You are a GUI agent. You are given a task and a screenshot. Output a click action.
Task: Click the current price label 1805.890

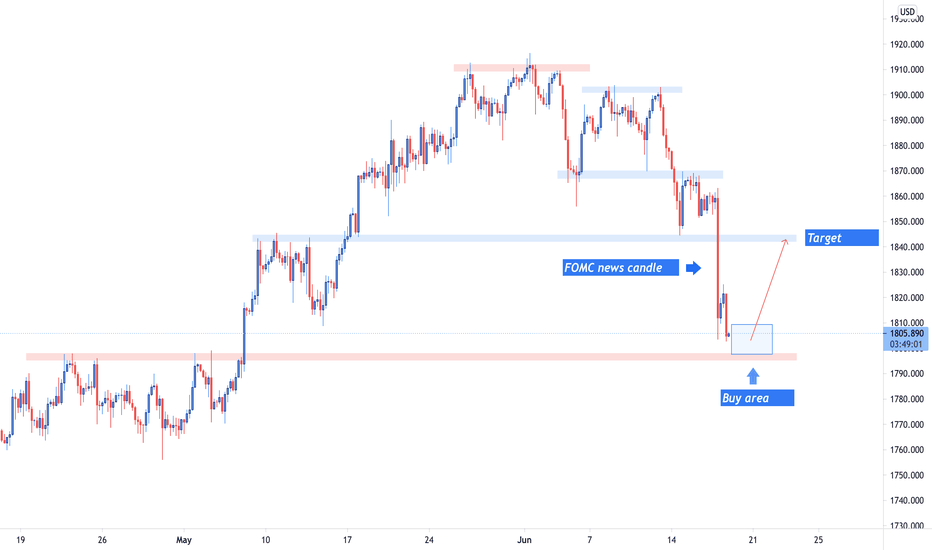pos(906,334)
